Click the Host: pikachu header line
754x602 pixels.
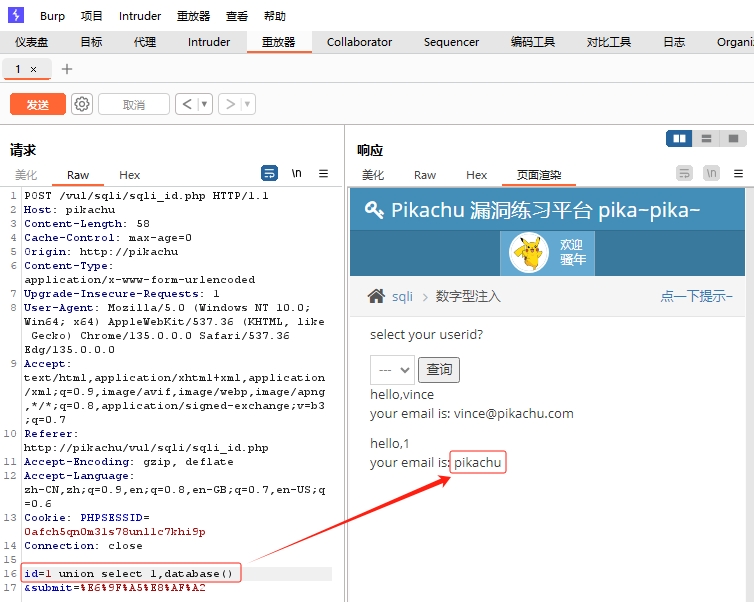[70, 210]
